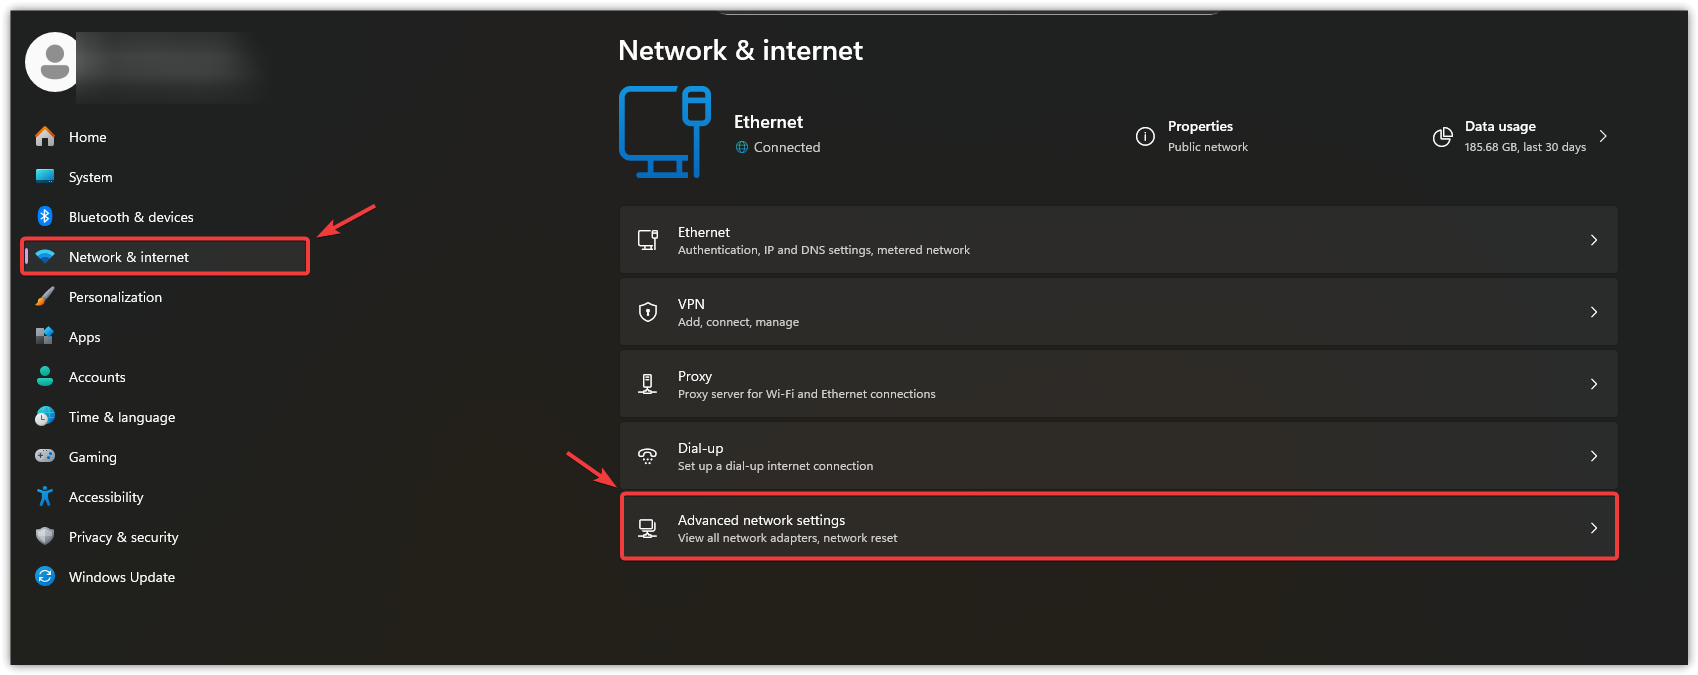Open the System settings page

point(90,177)
